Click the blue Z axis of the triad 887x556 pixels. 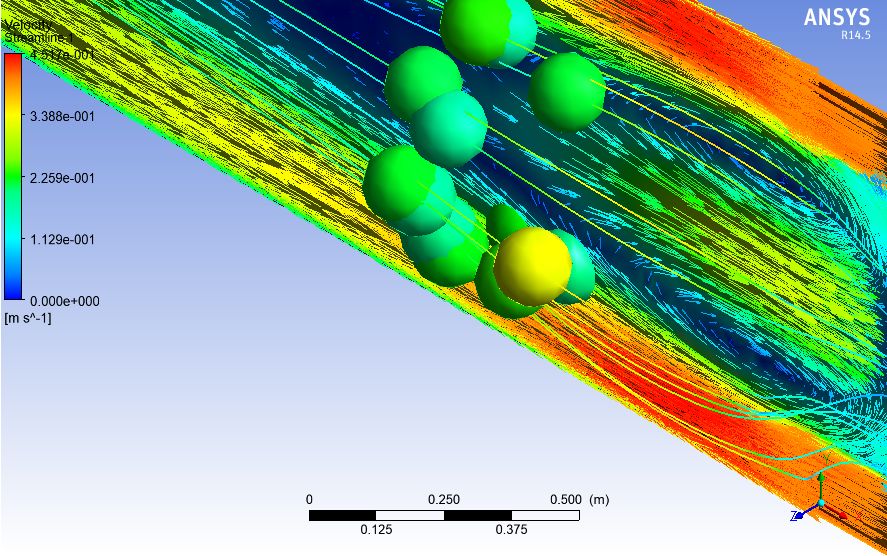(x=806, y=511)
